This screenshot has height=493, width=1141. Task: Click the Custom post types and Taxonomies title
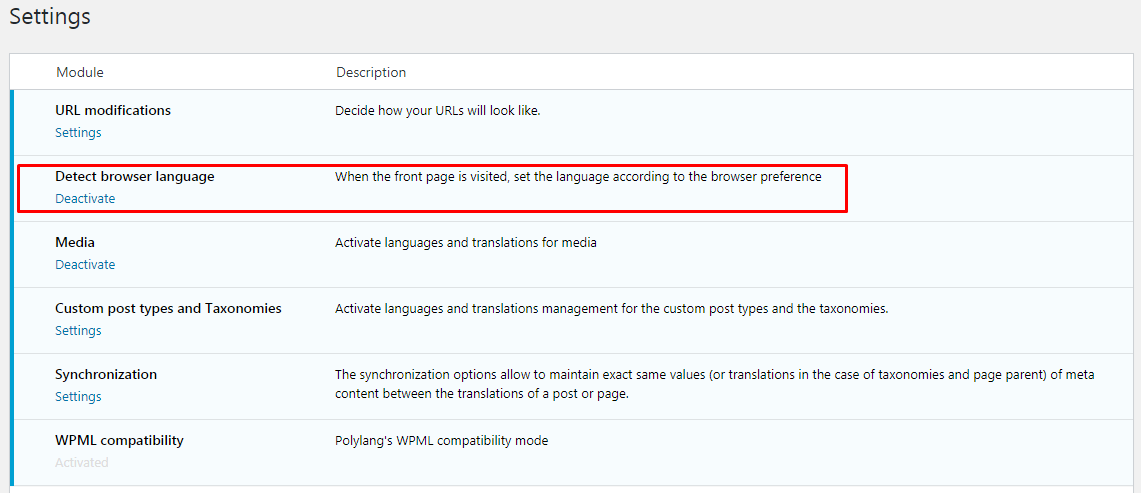click(168, 309)
